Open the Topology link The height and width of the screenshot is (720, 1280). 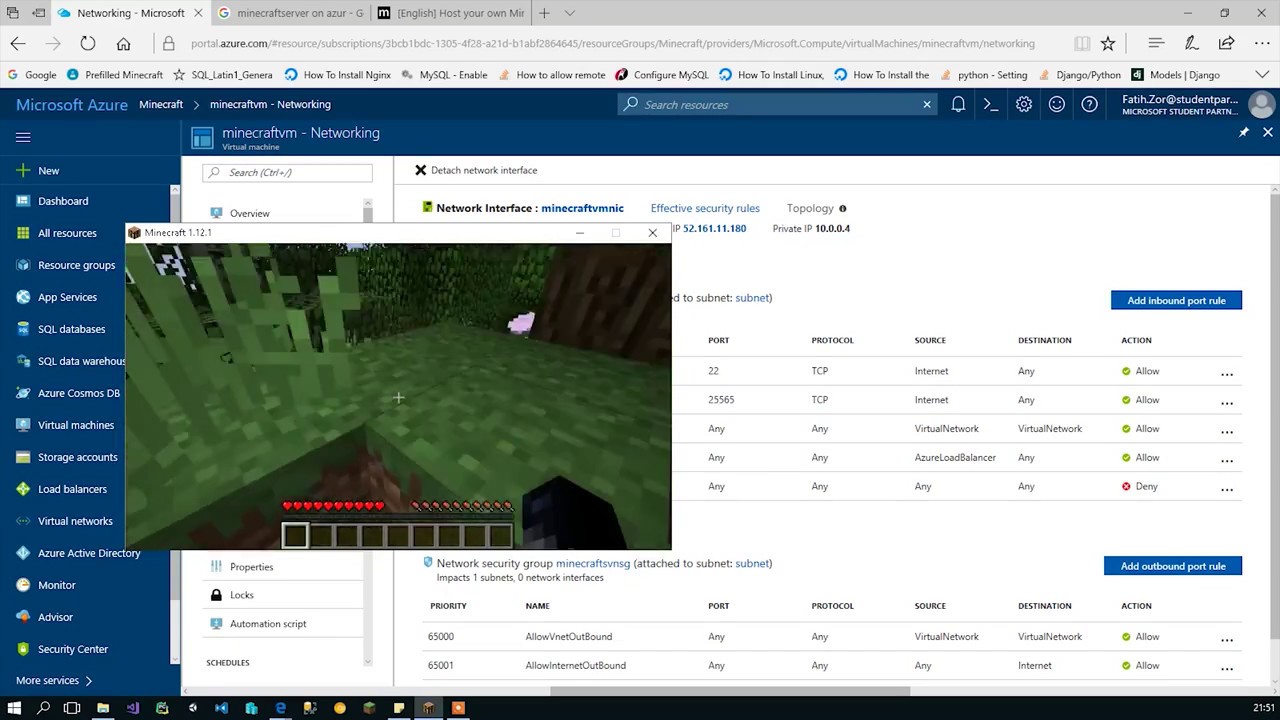pyautogui.click(x=810, y=208)
